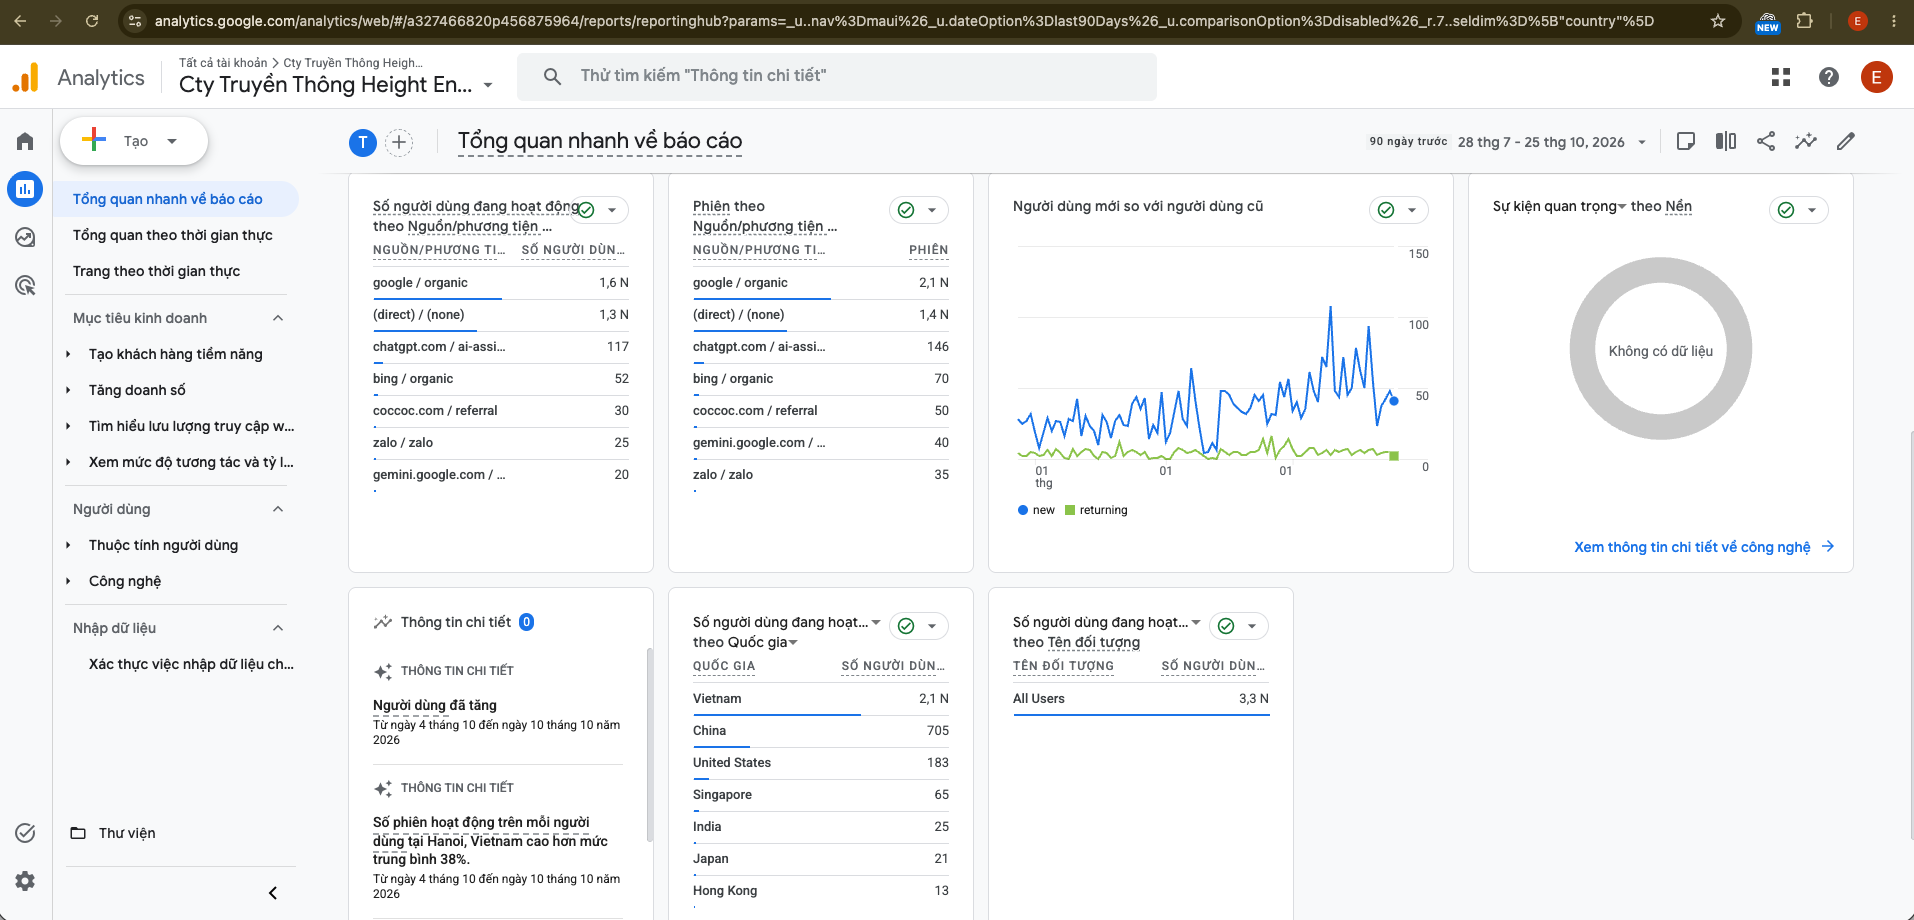Open the Tạo create dropdown
The height and width of the screenshot is (920, 1914).
[x=134, y=141]
